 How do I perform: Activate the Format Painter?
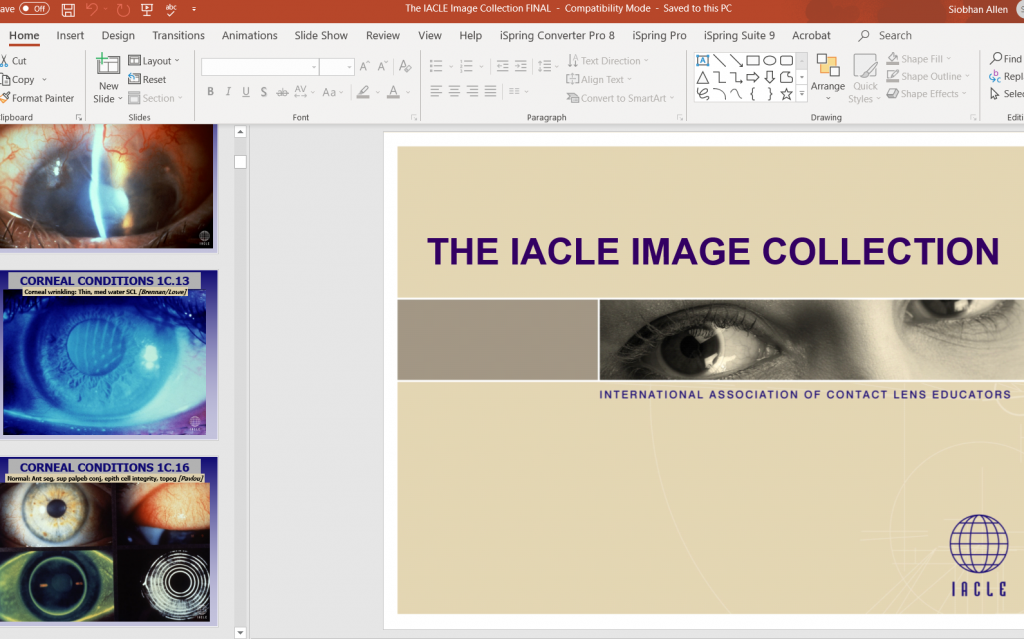click(37, 98)
